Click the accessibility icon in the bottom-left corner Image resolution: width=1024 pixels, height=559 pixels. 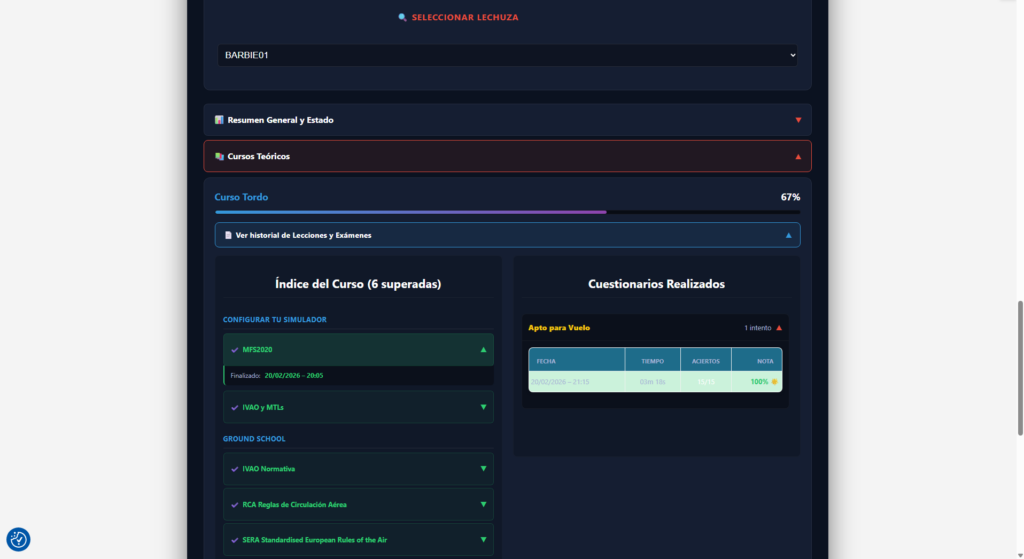point(18,539)
